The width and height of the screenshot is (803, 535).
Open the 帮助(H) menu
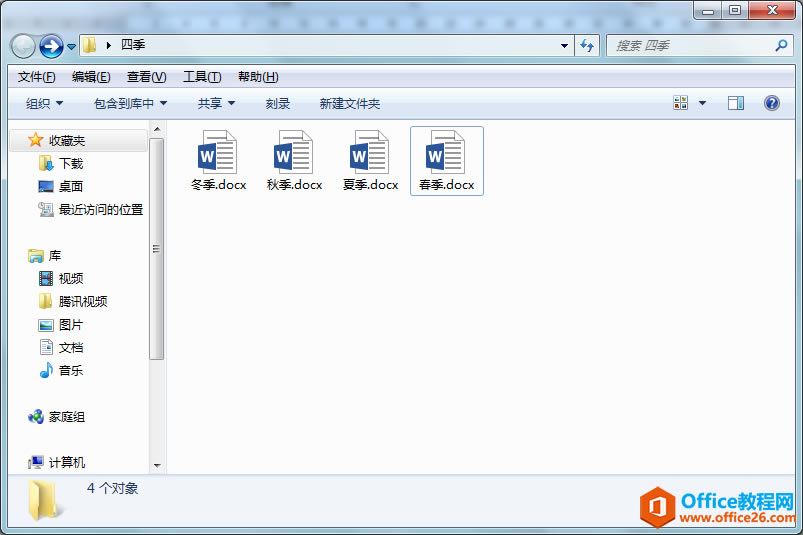click(x=258, y=77)
